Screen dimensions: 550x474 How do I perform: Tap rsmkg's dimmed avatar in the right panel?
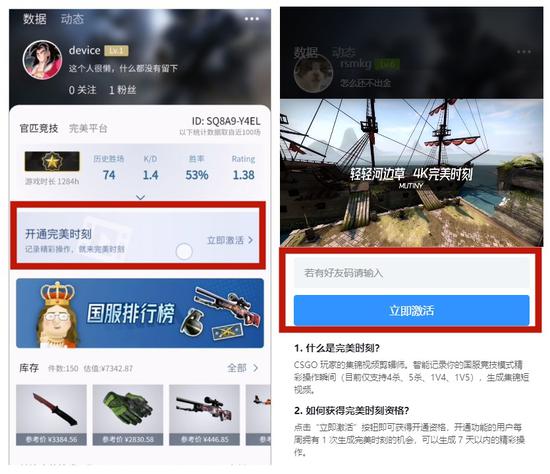pyautogui.click(x=313, y=73)
